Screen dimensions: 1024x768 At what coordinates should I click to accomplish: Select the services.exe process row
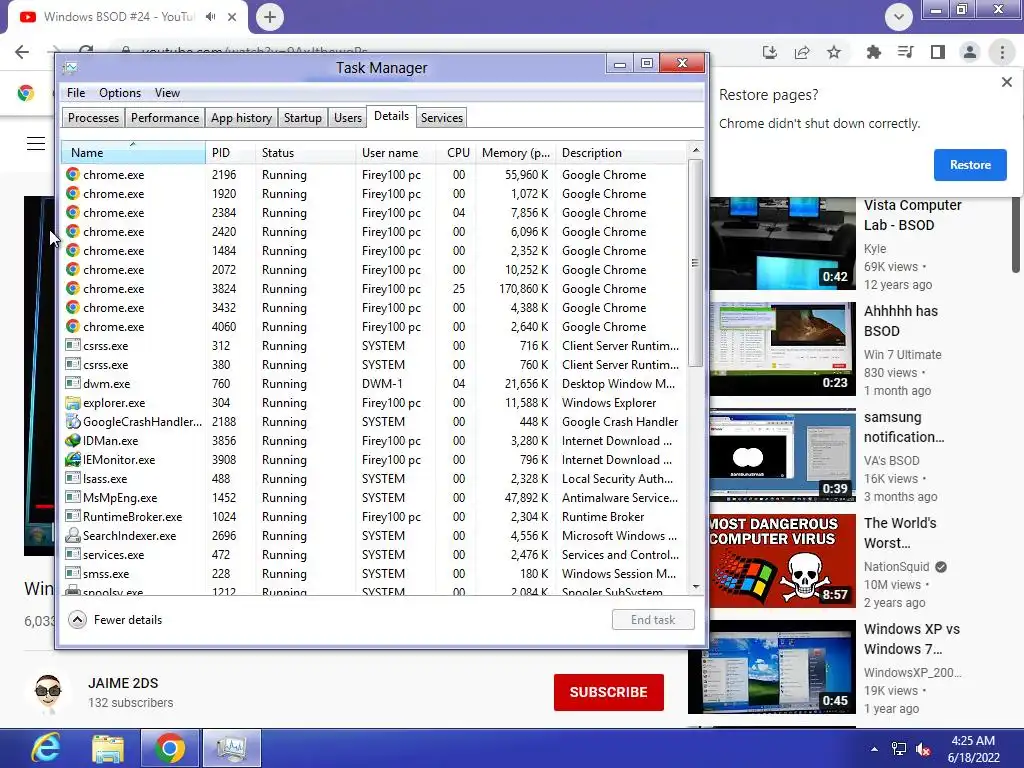[375, 555]
